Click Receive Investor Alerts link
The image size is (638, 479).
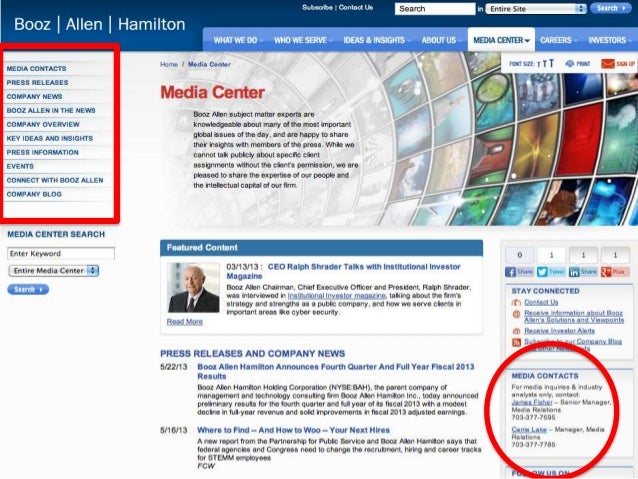point(559,331)
